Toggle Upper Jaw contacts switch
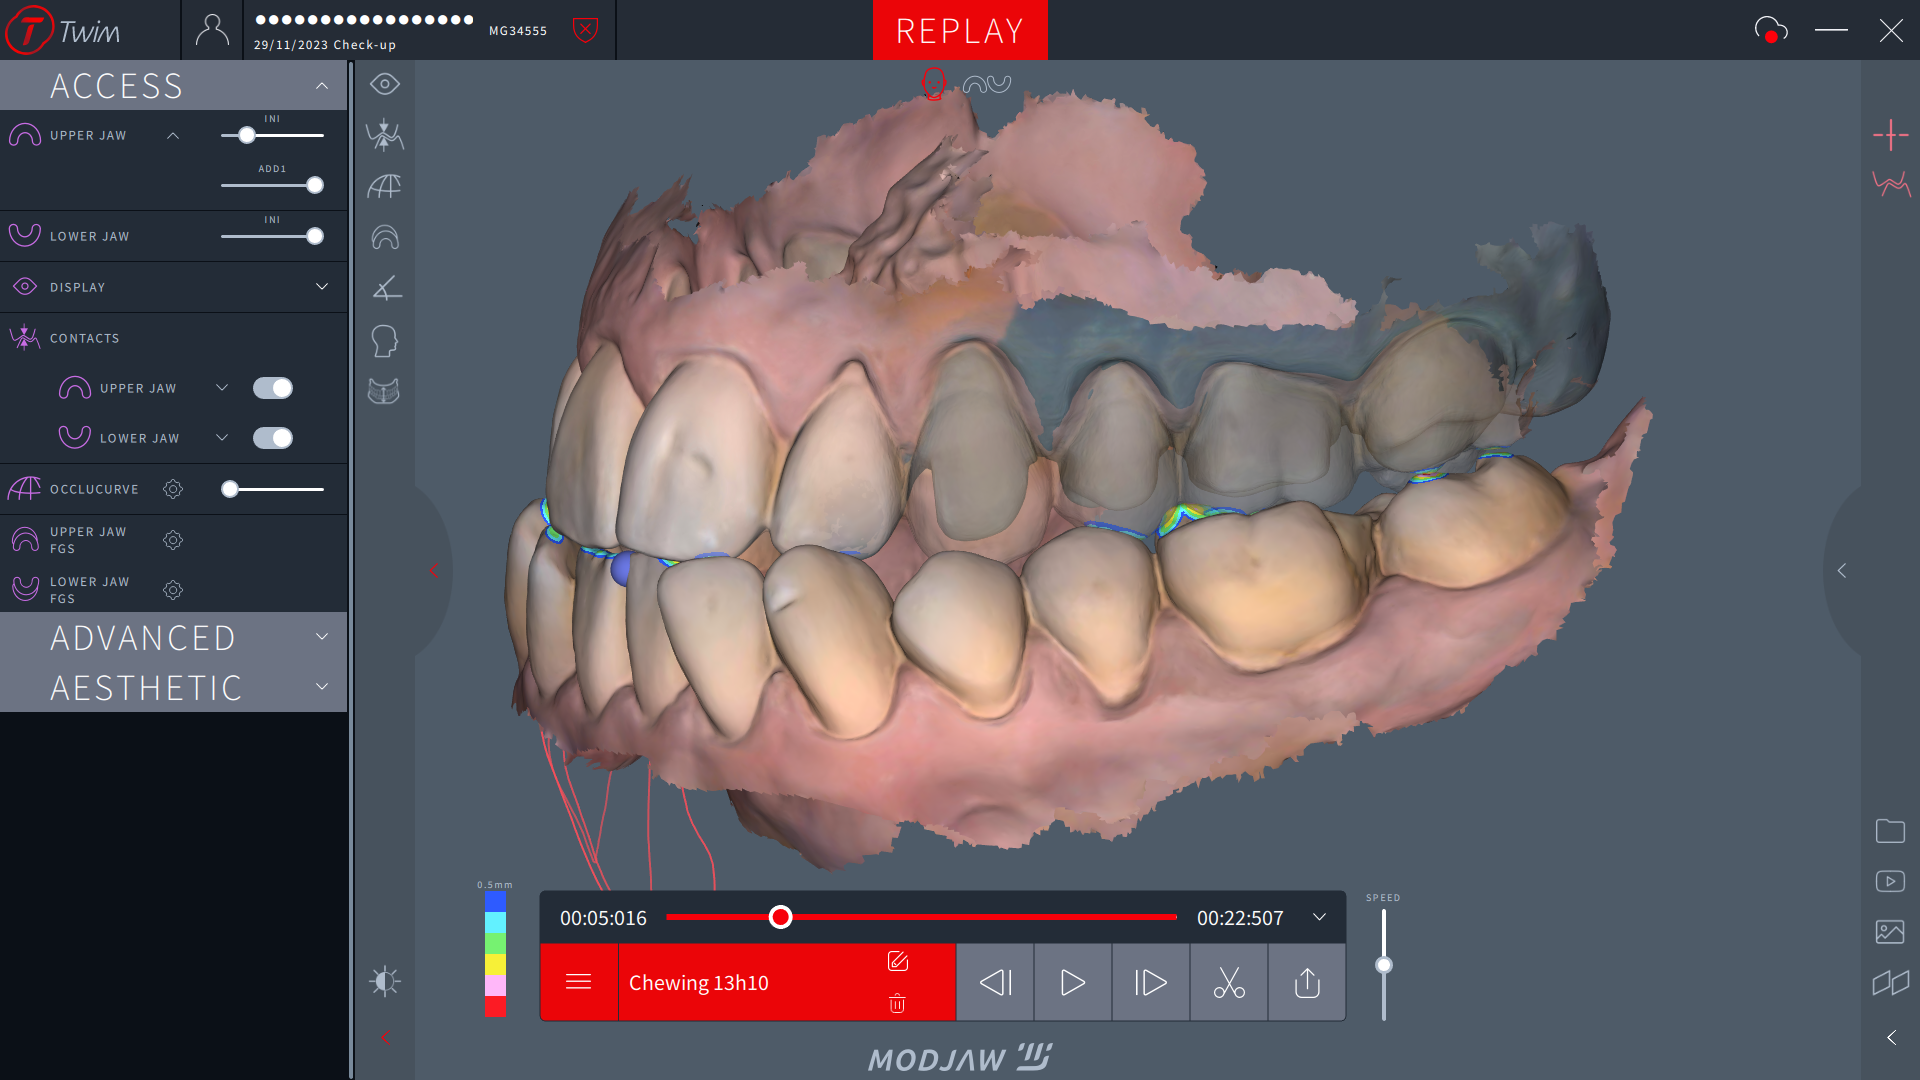The width and height of the screenshot is (1920, 1080). coord(272,388)
